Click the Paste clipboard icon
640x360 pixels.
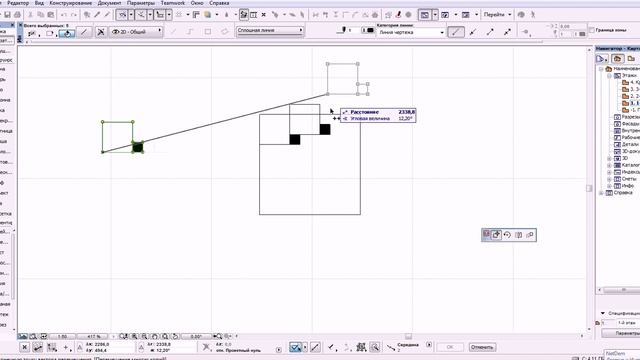[51, 15]
